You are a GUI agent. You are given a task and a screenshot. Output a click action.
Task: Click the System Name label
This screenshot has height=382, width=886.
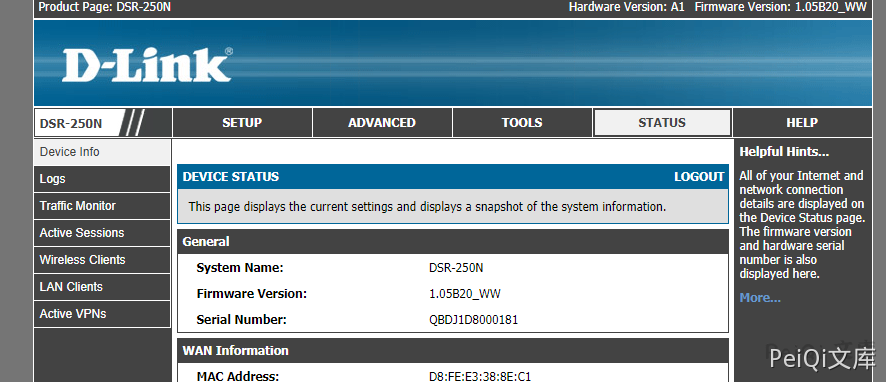click(240, 268)
